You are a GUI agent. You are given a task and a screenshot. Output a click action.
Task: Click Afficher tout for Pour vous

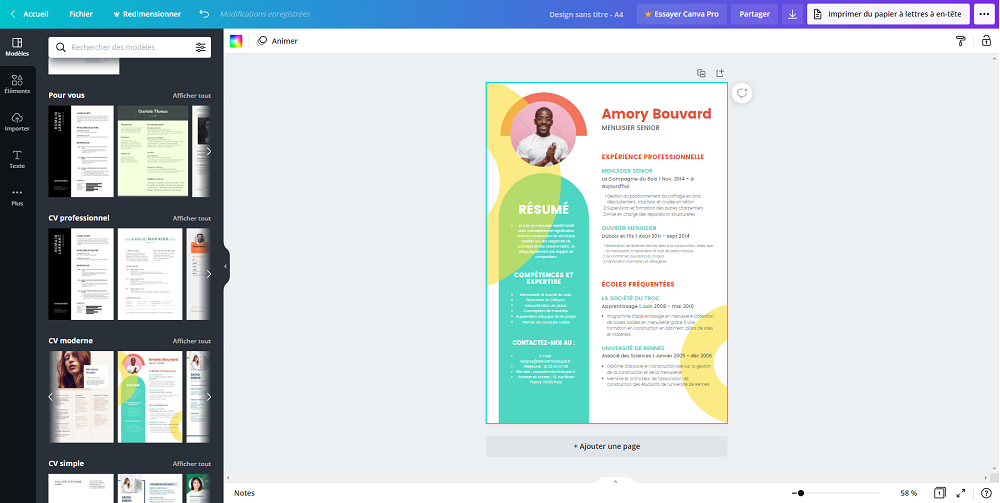(192, 96)
